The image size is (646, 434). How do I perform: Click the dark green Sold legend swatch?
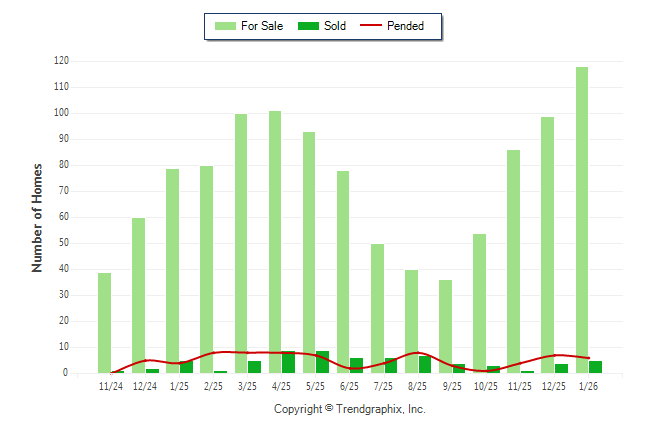pyautogui.click(x=307, y=26)
